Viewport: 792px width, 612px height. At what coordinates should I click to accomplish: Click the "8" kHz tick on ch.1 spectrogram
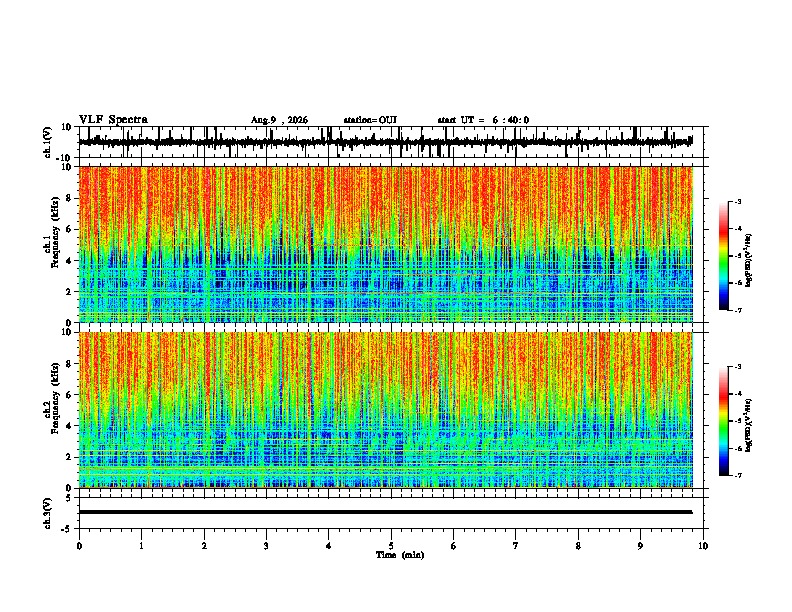point(70,198)
